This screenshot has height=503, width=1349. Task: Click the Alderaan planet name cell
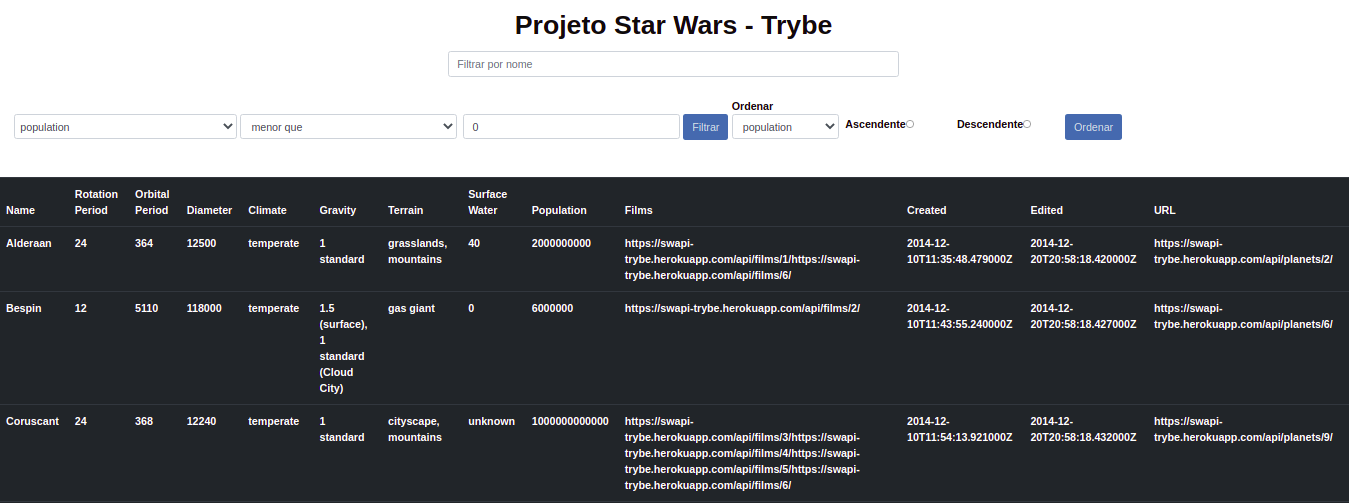tap(28, 243)
